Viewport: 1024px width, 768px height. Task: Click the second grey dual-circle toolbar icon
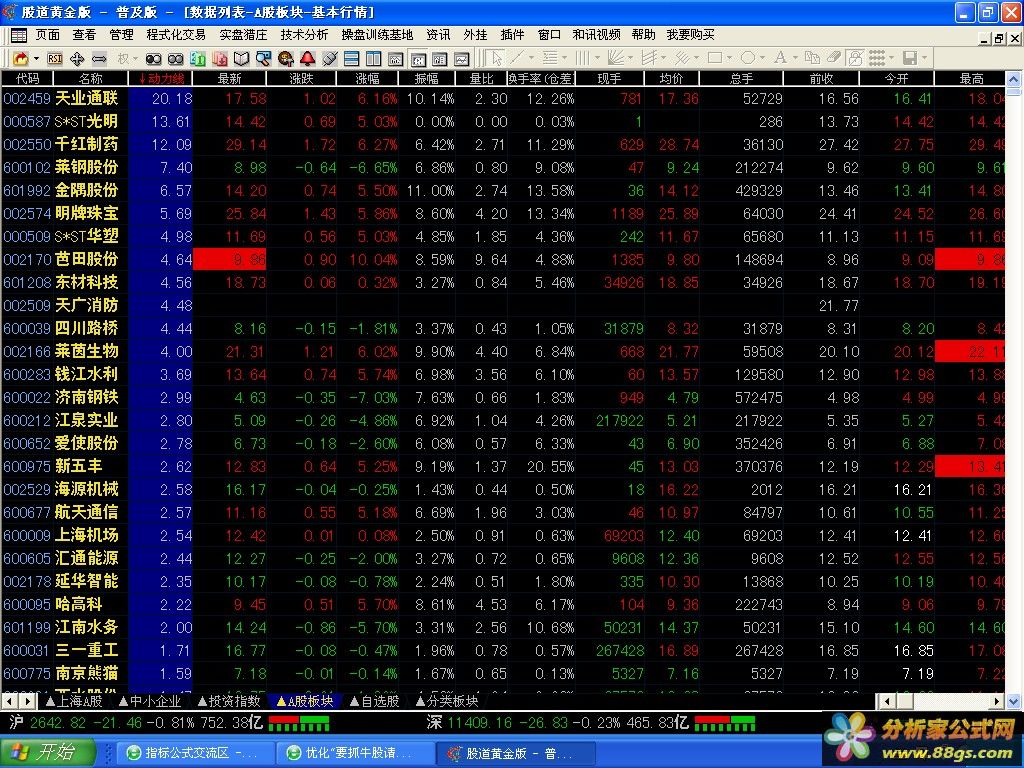coord(176,59)
